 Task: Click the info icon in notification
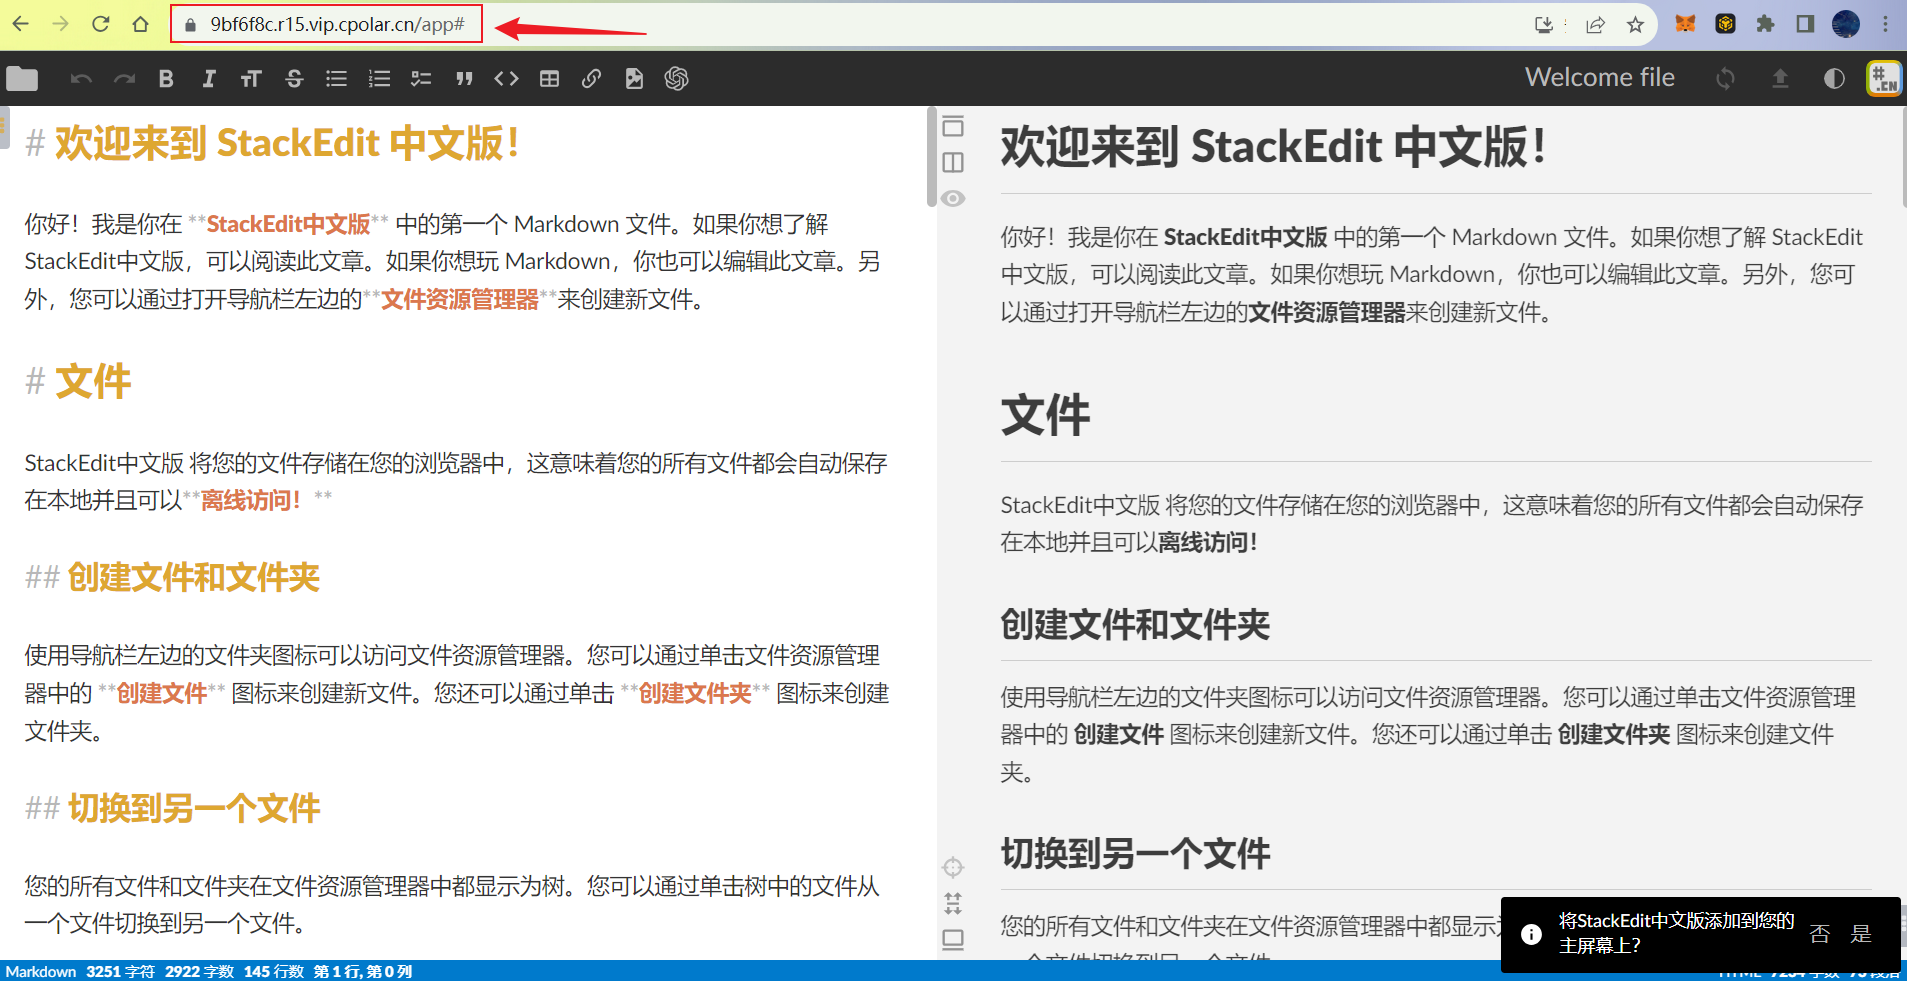1531,934
